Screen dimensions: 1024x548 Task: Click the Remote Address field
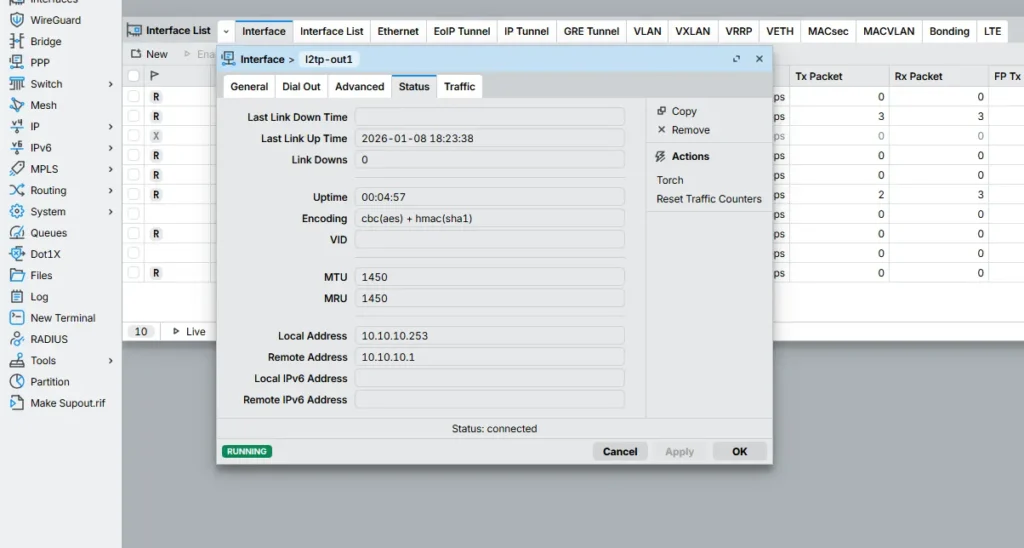489,357
